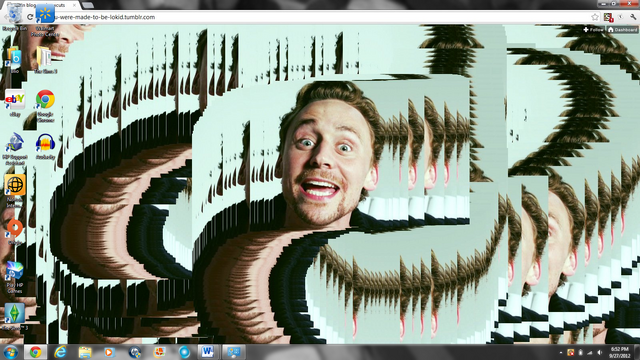Show hidden system tray icons arrow
Image resolution: width=640 pixels, height=360 pixels.
(560, 353)
